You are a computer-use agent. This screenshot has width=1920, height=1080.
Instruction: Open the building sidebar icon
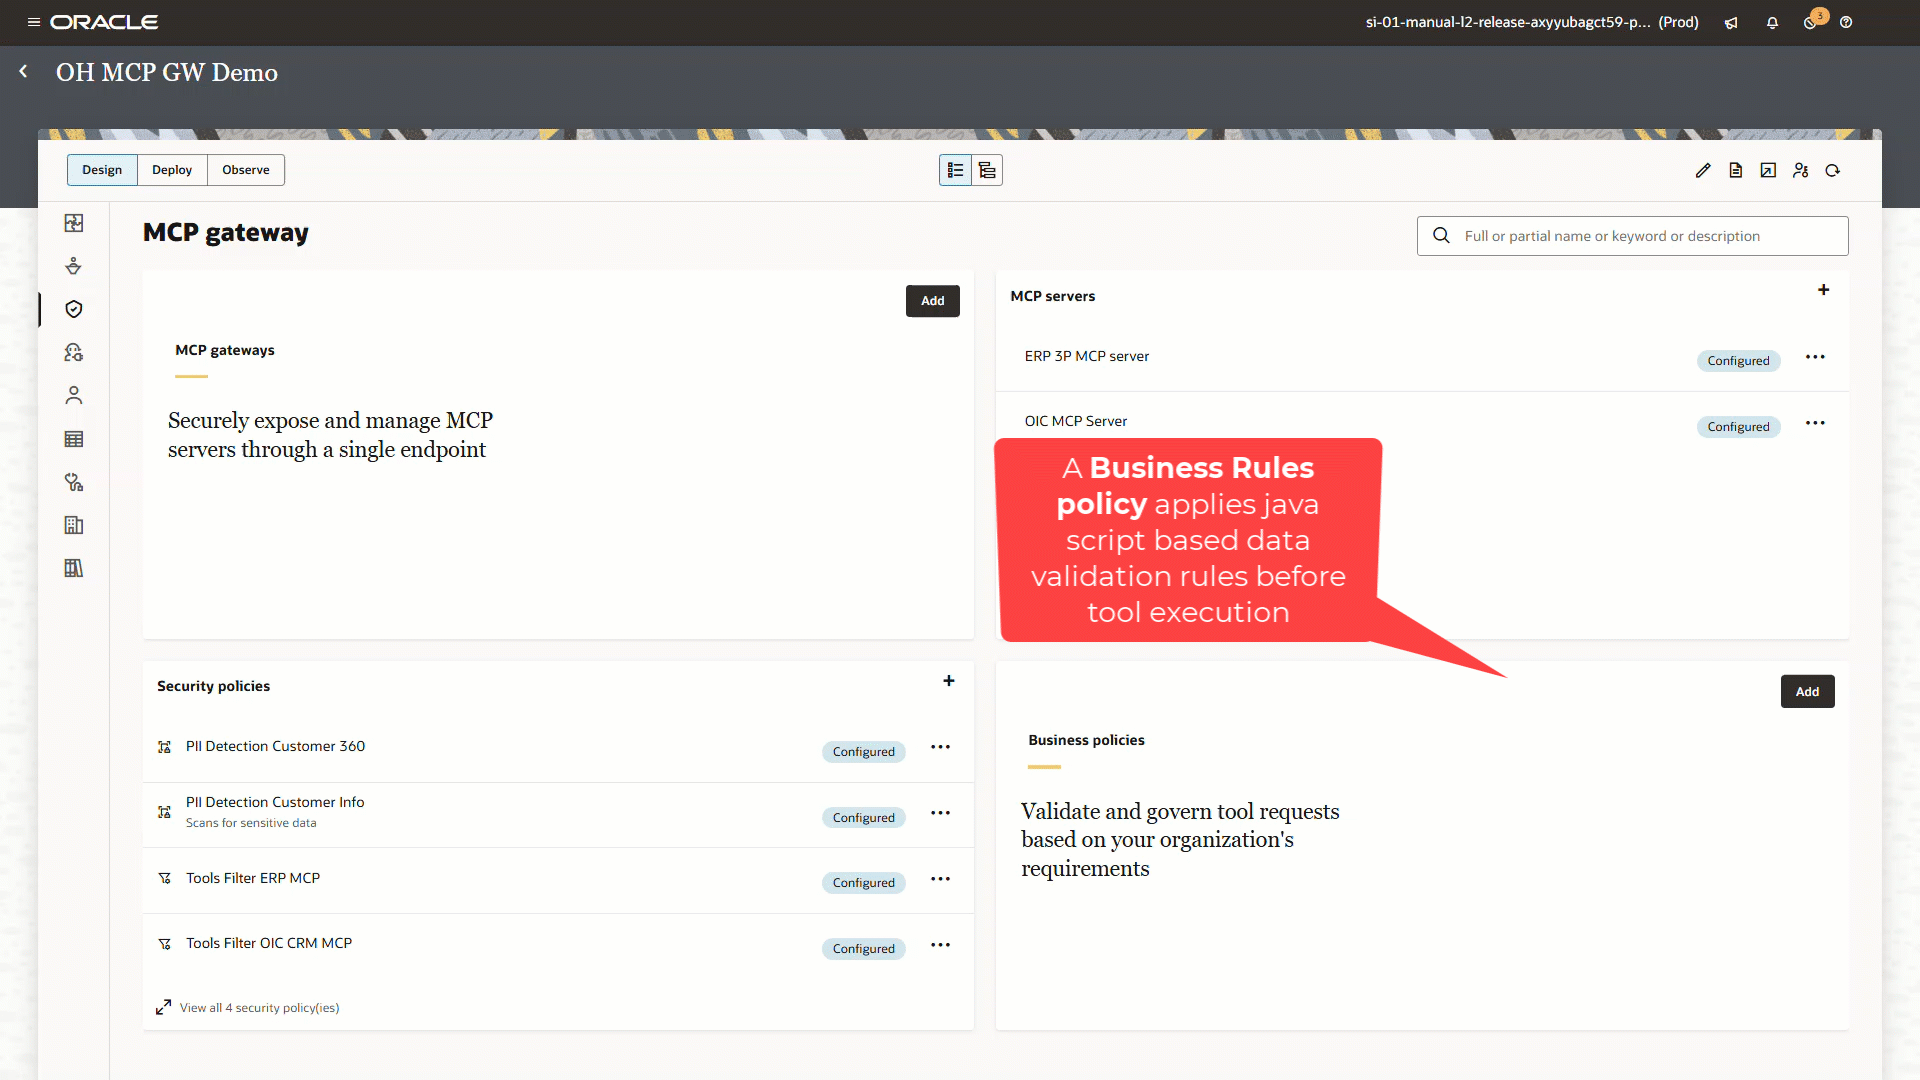(74, 525)
